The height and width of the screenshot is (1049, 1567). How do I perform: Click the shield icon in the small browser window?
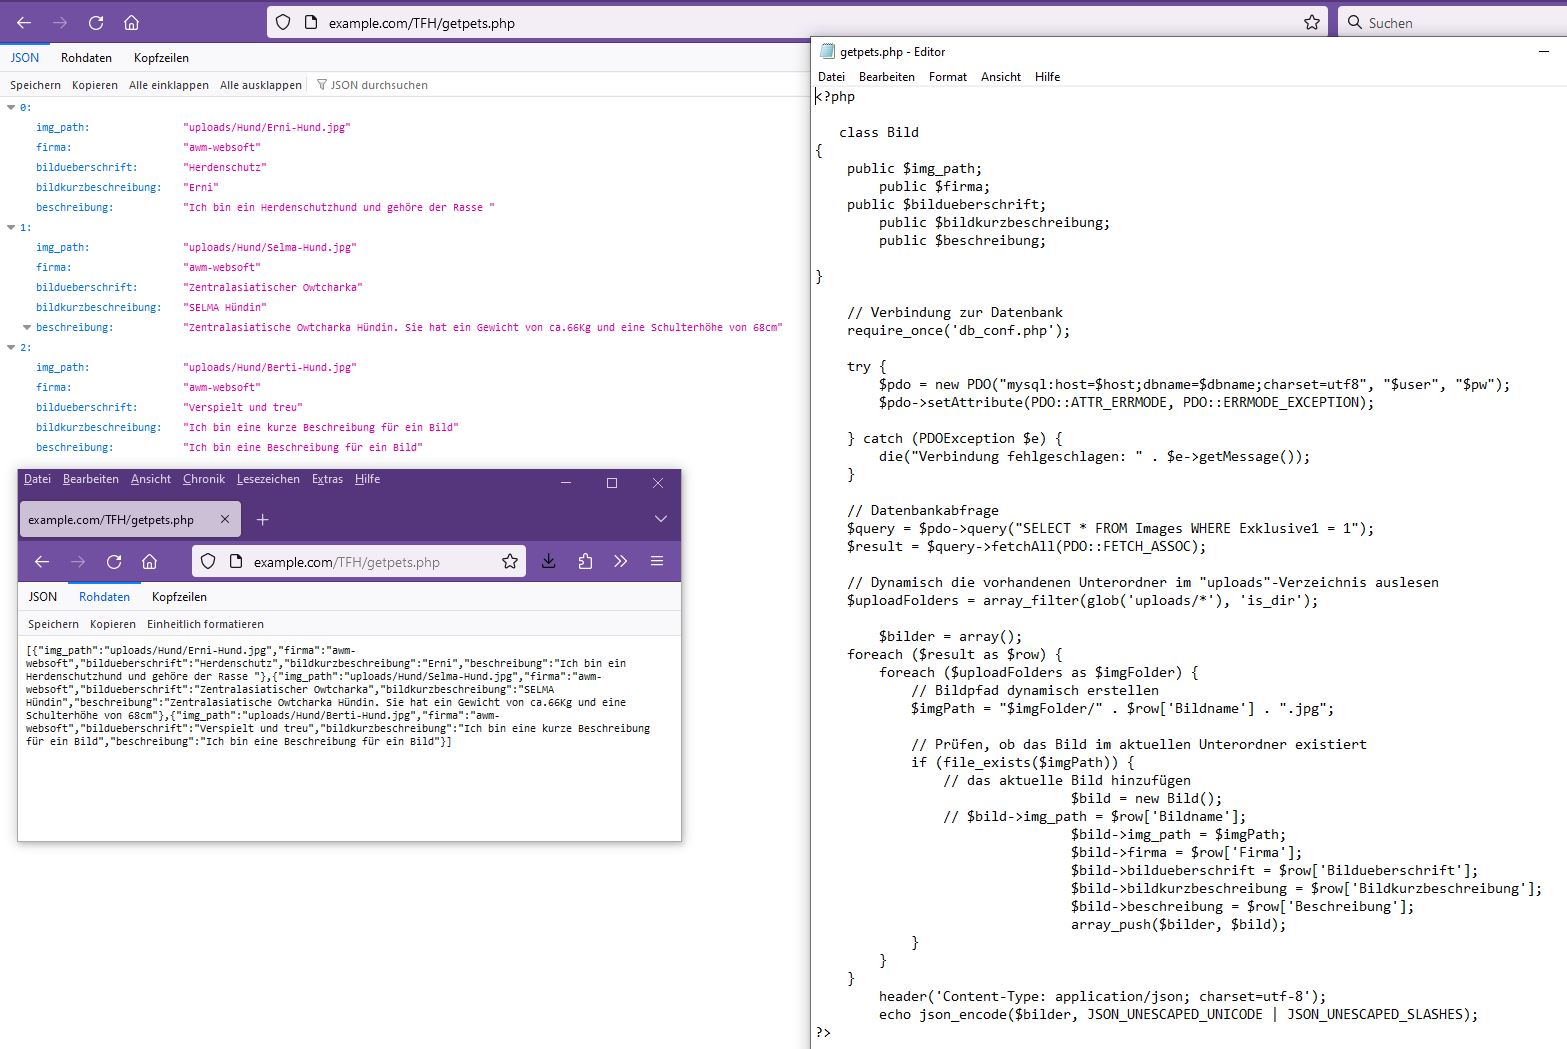(208, 561)
